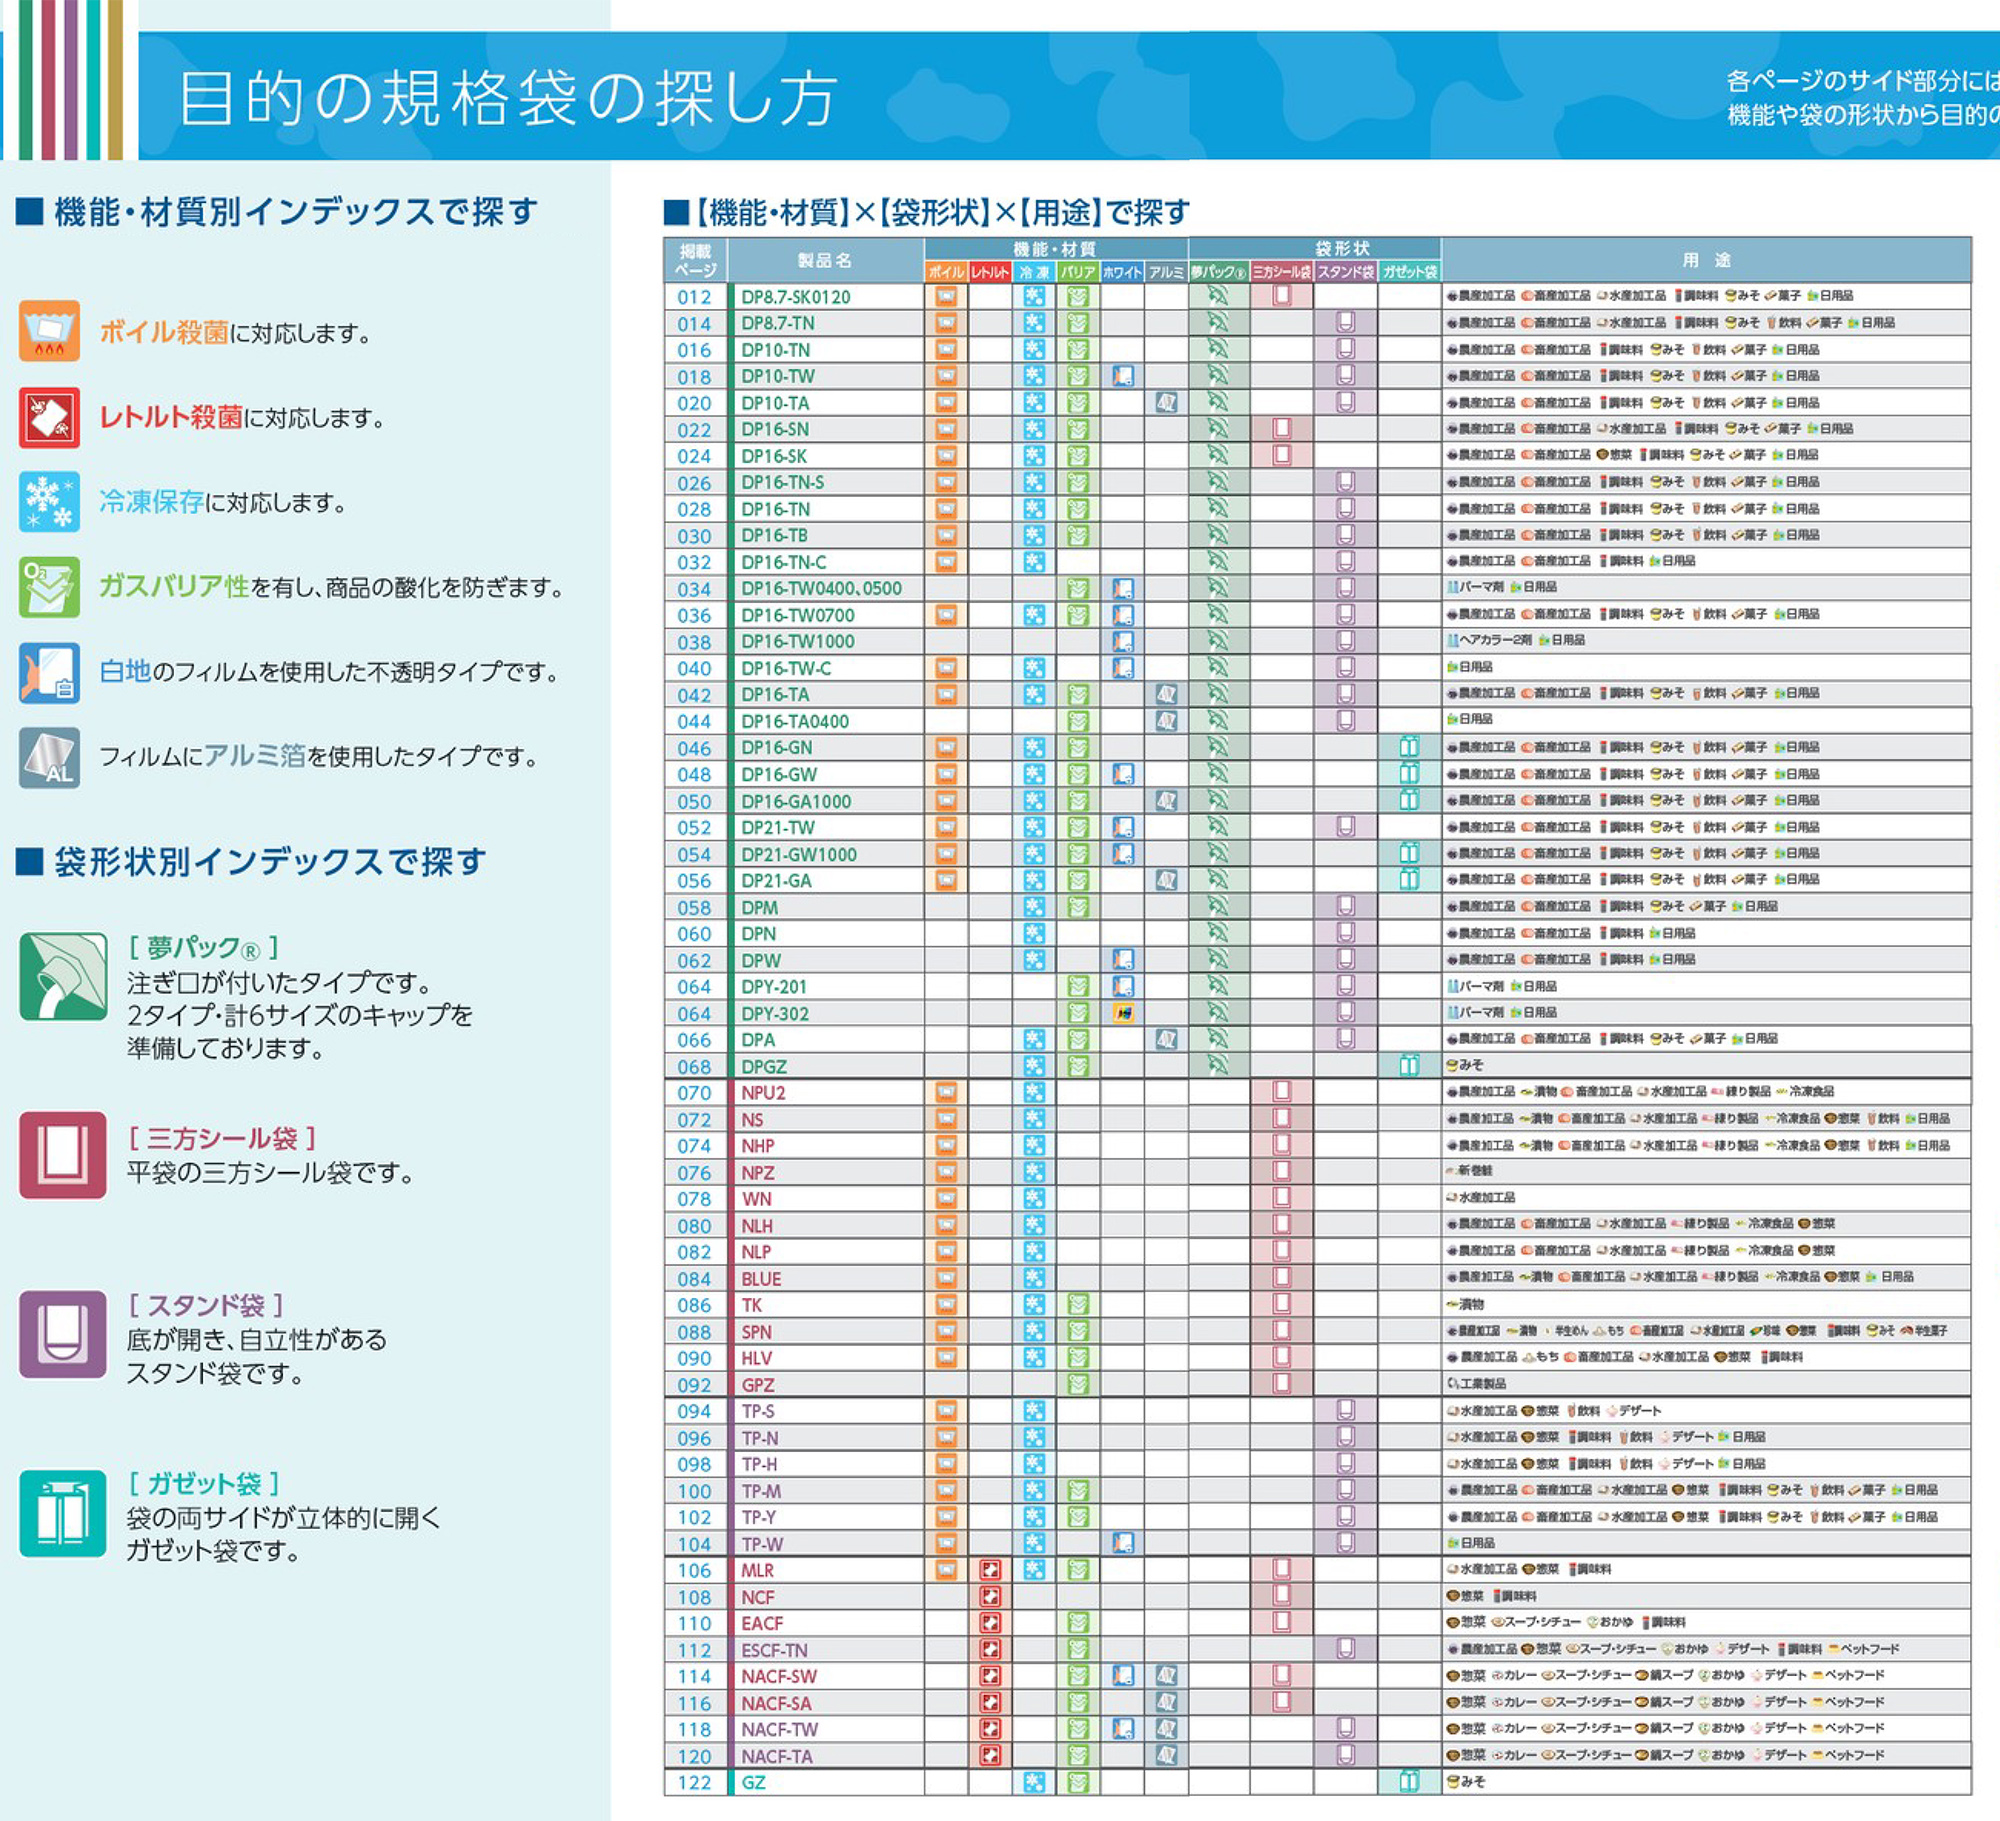The width and height of the screenshot is (2000, 1821).
Task: Click the ボイル column header
Action: (946, 272)
